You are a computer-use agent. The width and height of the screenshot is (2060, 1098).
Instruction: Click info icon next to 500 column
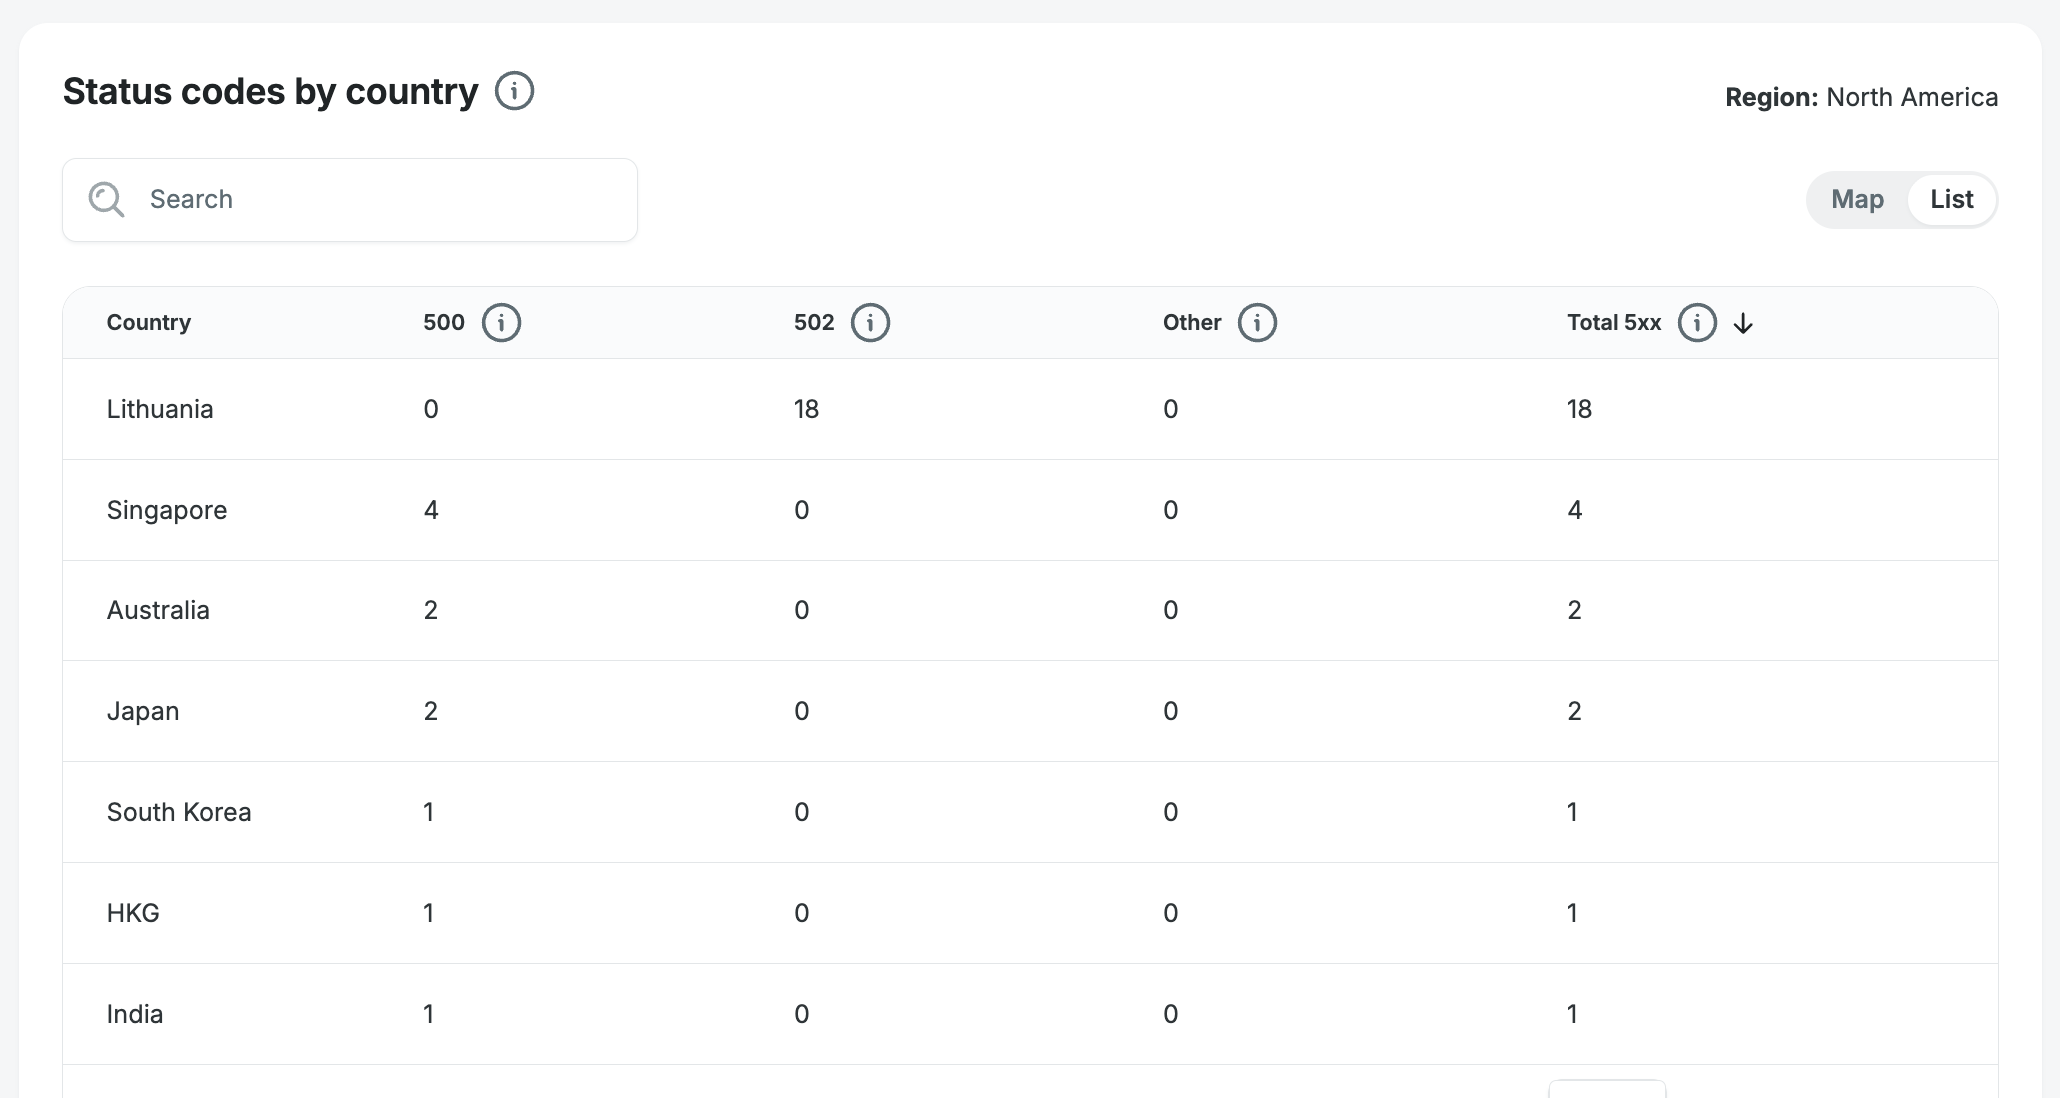(x=501, y=323)
